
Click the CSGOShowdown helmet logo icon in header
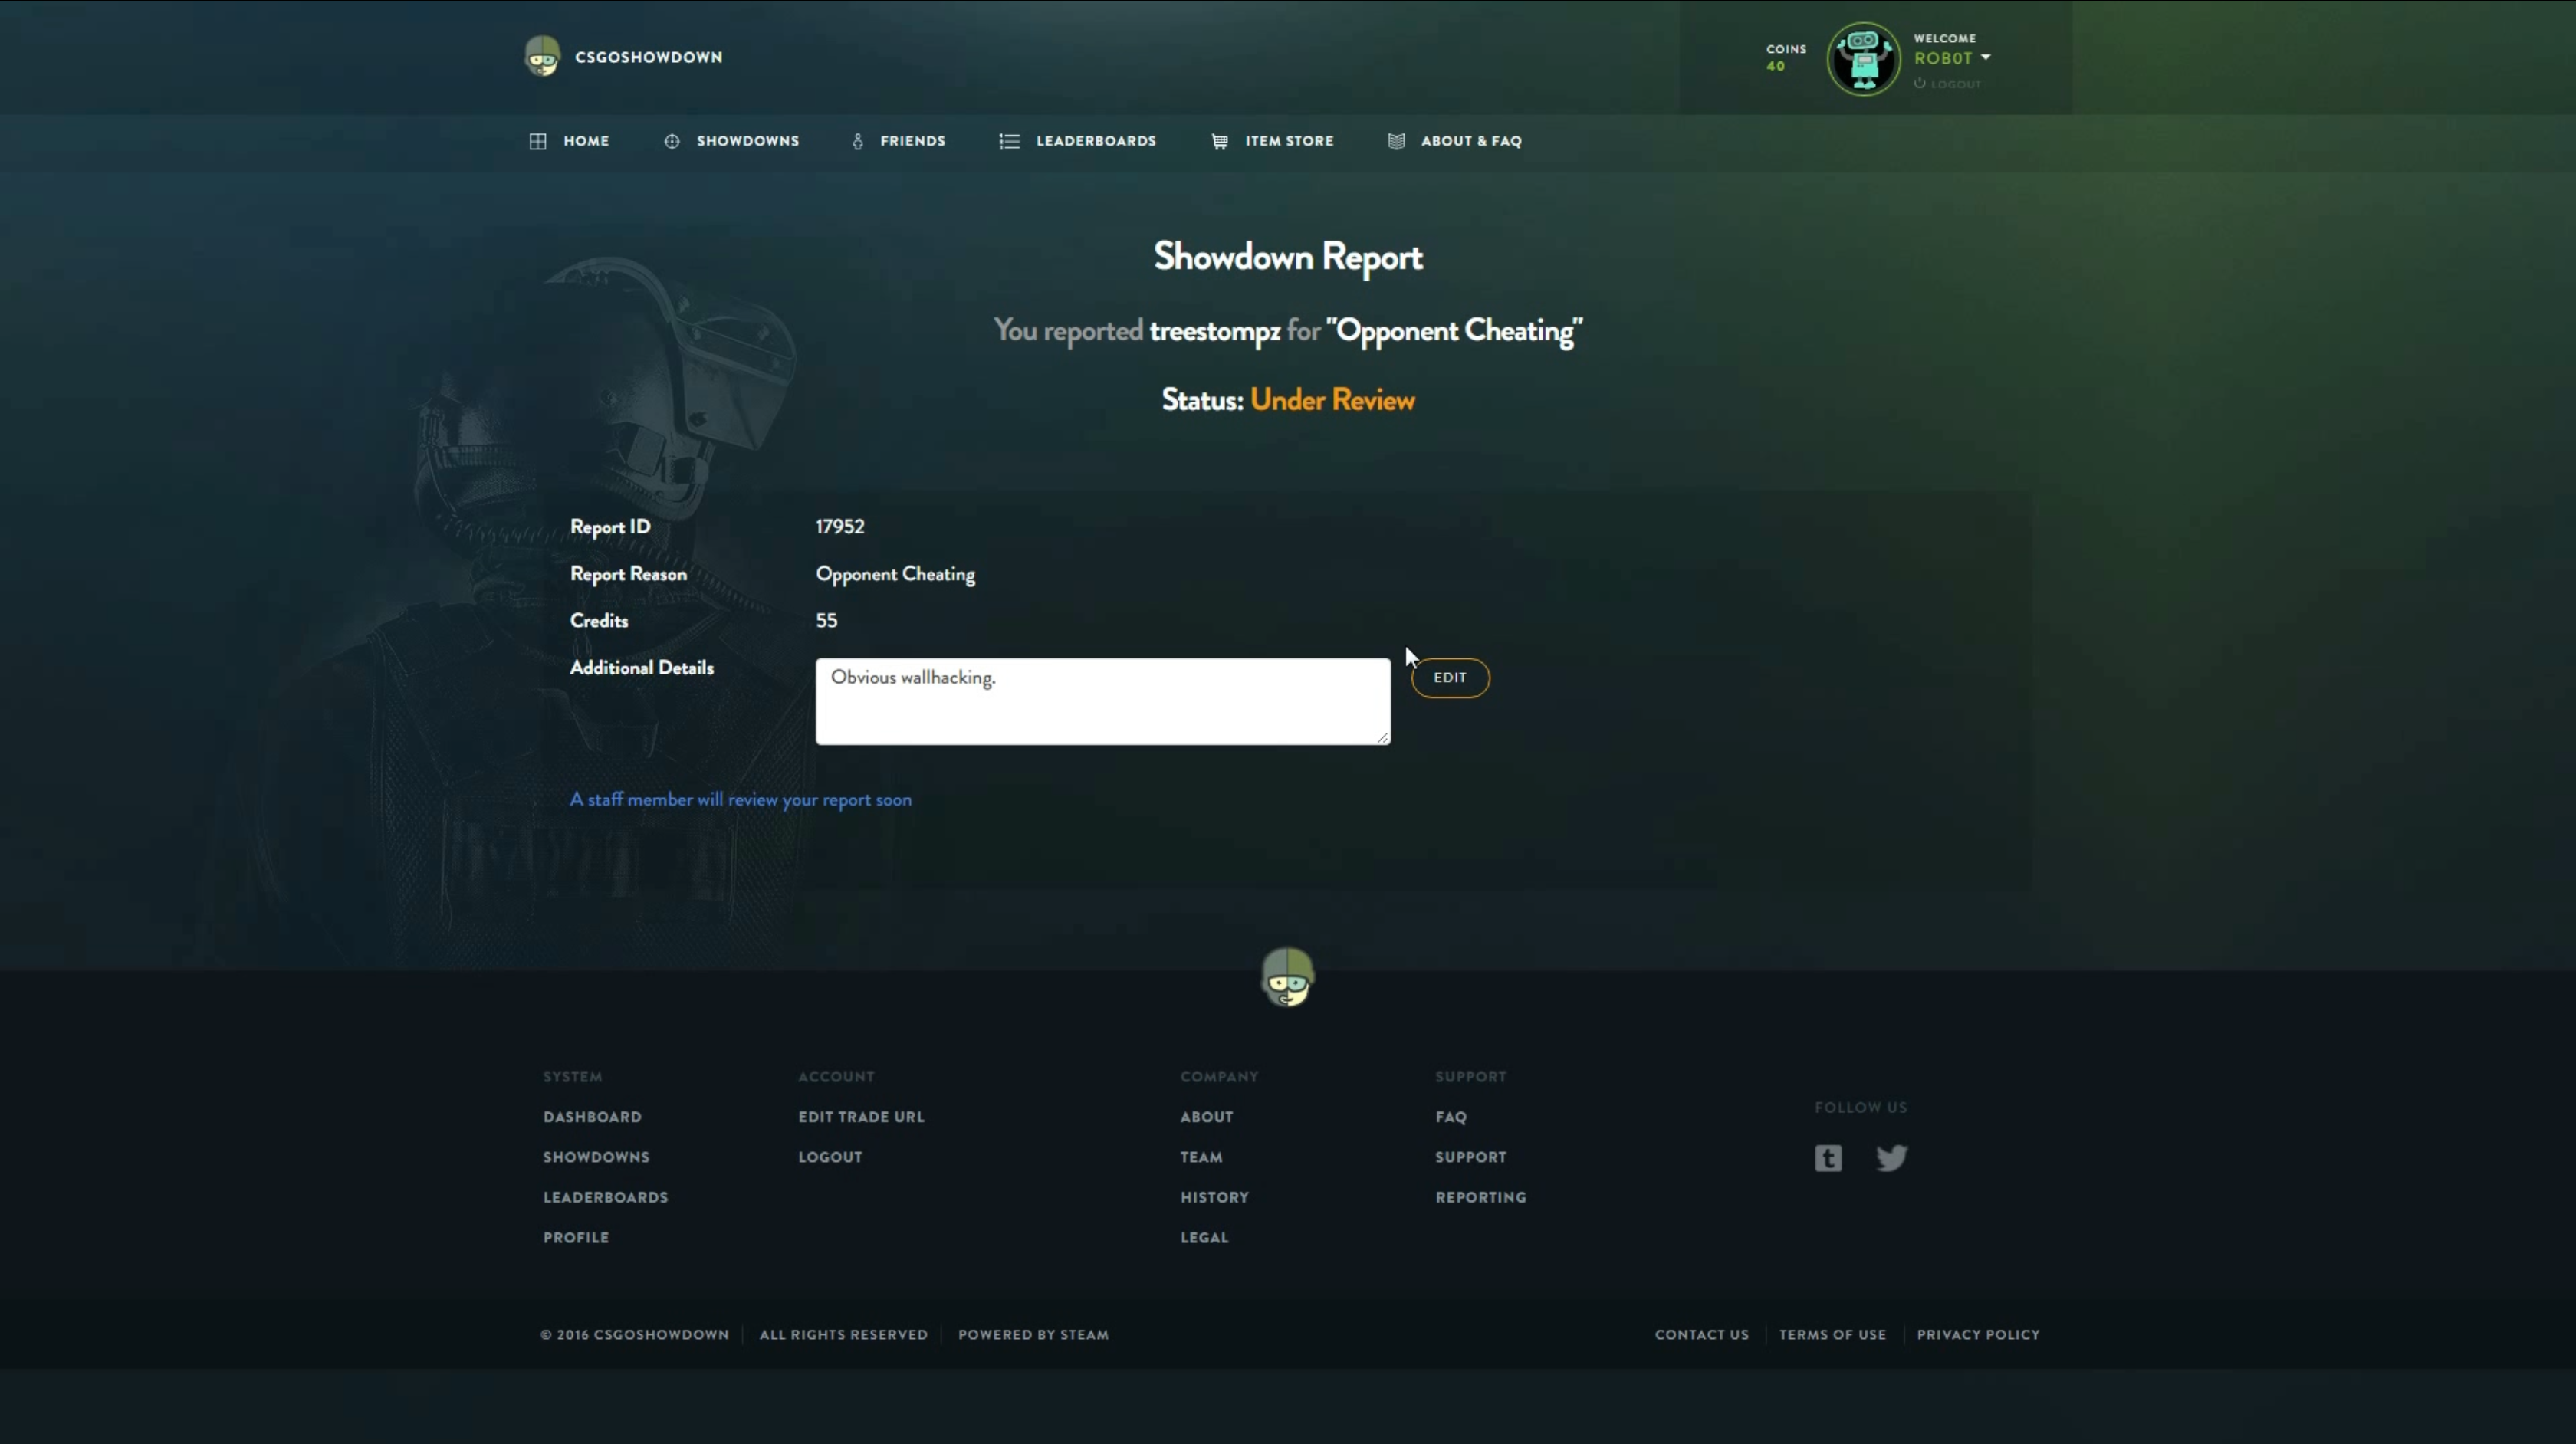point(542,56)
